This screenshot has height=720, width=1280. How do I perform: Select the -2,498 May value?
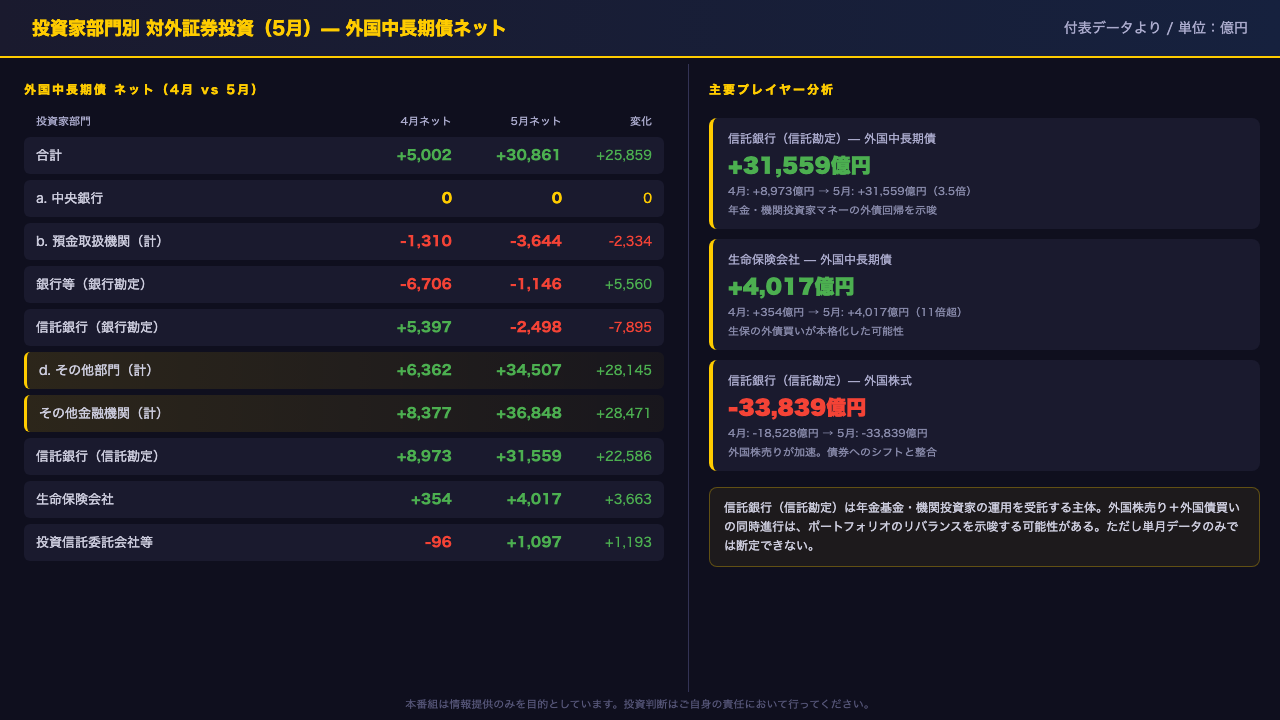[536, 328]
